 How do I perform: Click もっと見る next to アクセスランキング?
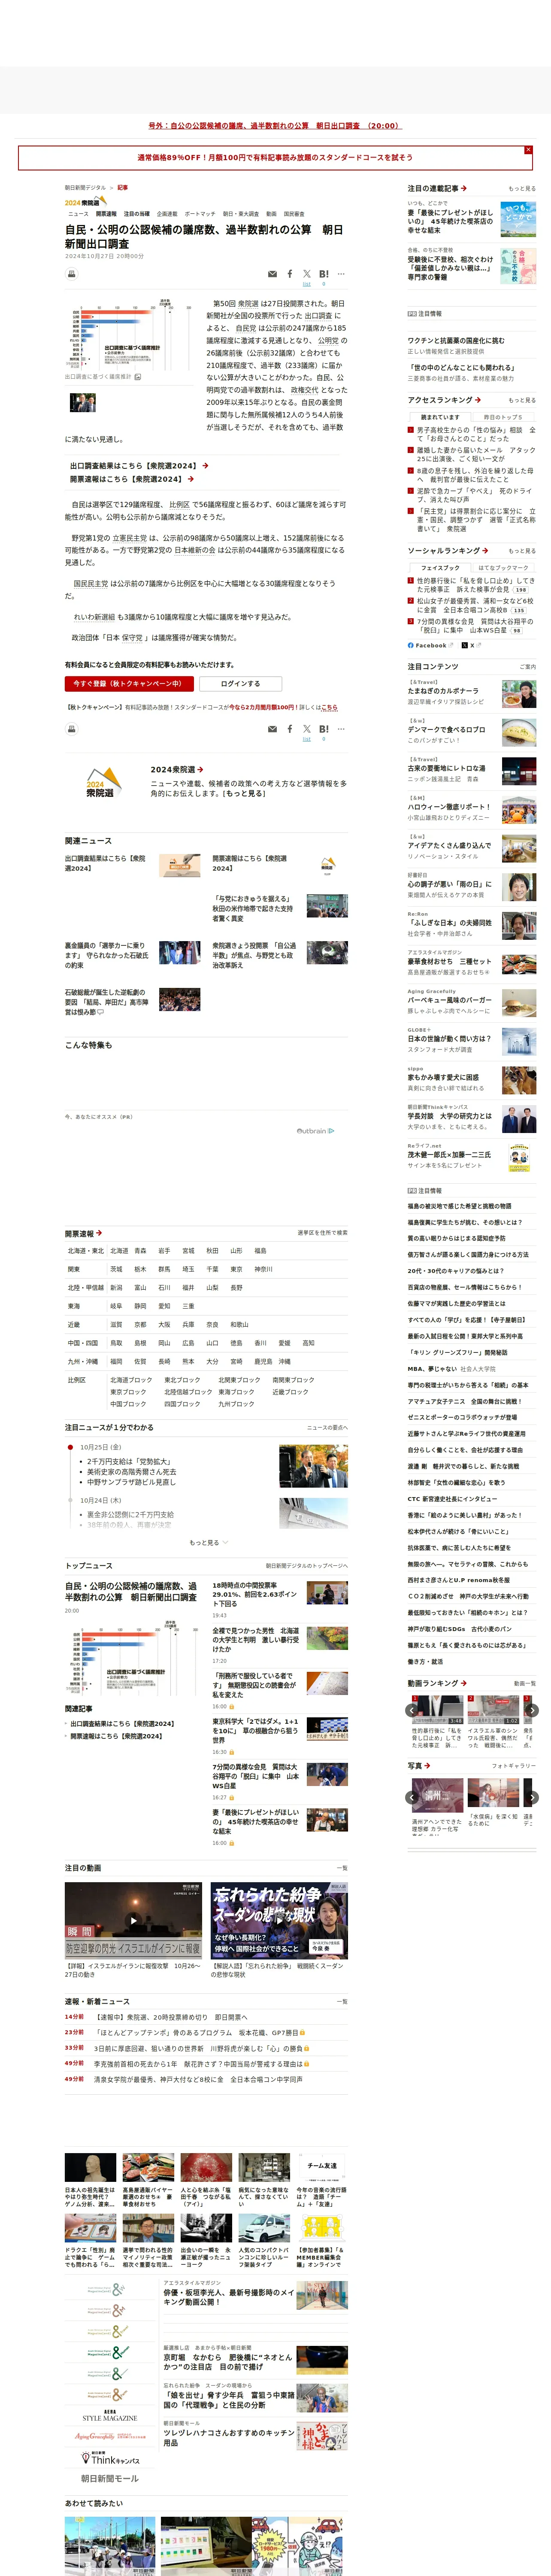click(522, 400)
